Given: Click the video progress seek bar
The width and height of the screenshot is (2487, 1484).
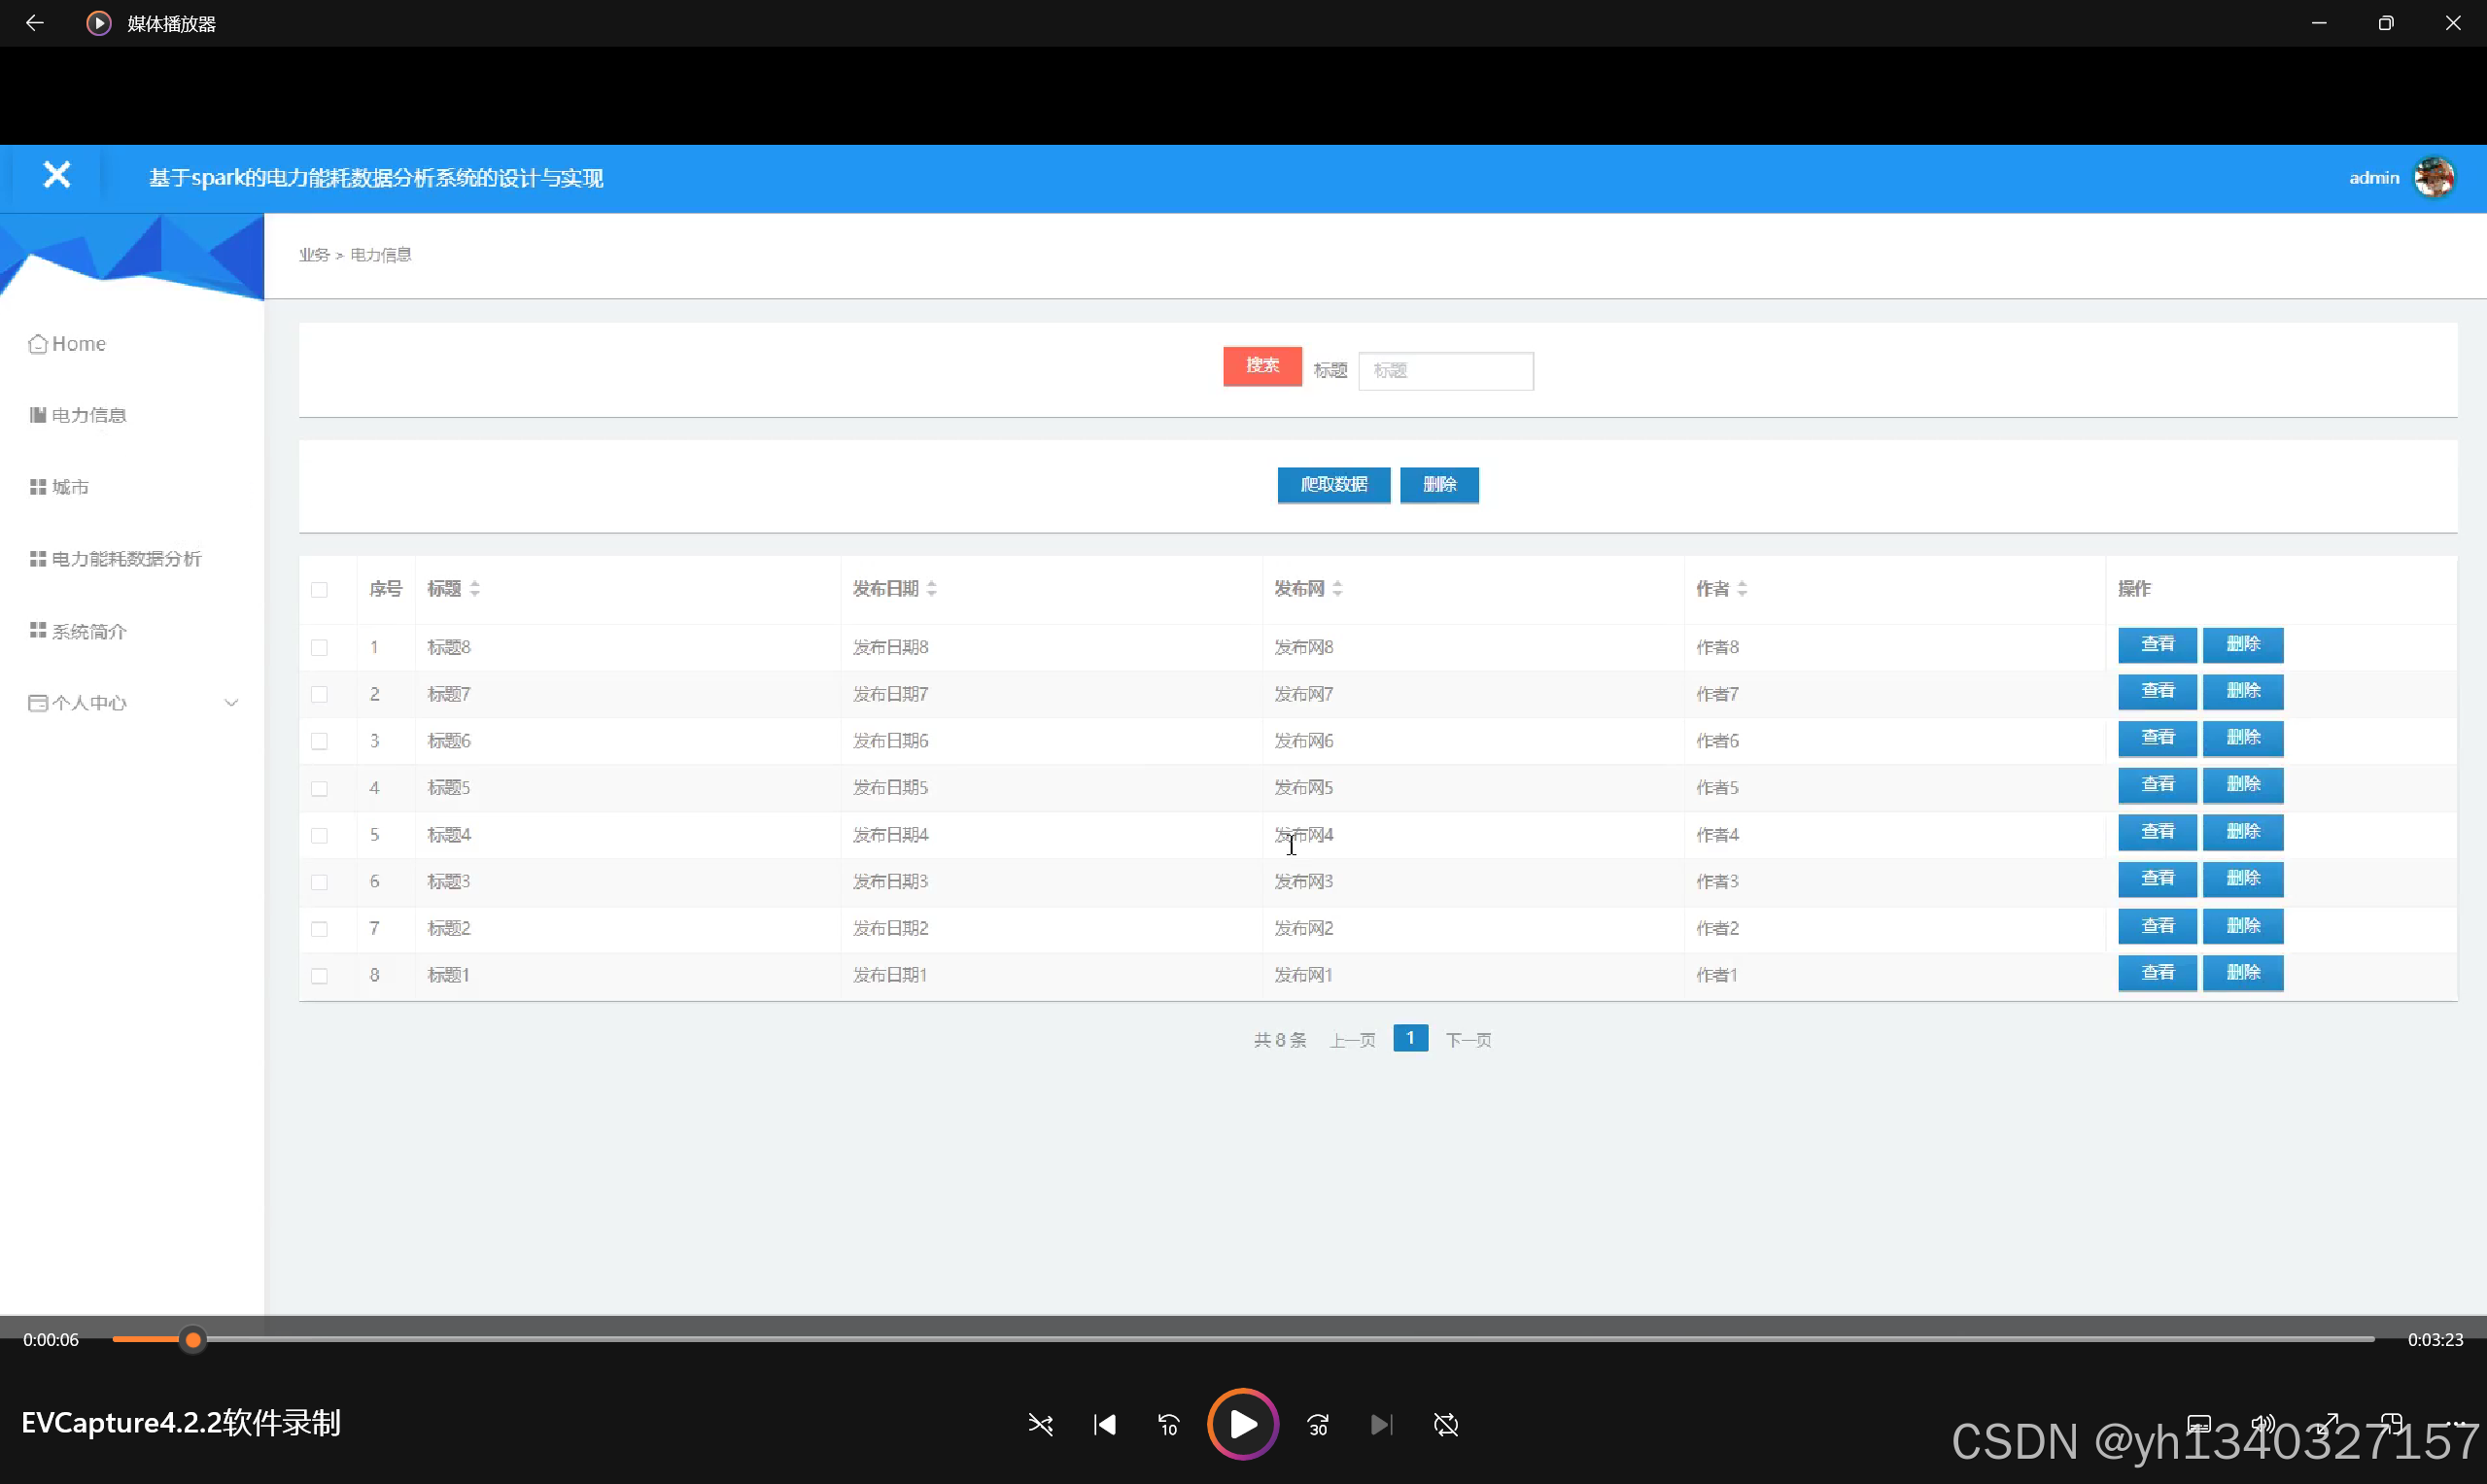Looking at the screenshot, I should tap(1240, 1339).
